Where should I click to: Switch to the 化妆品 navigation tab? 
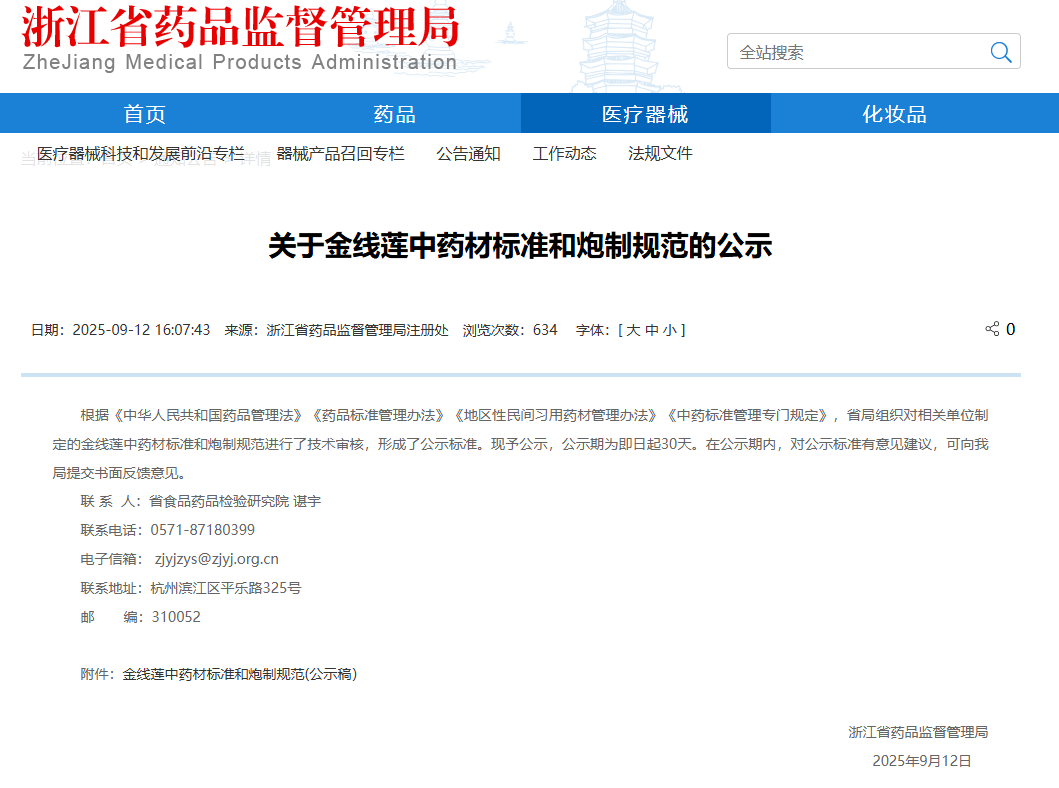pos(894,114)
